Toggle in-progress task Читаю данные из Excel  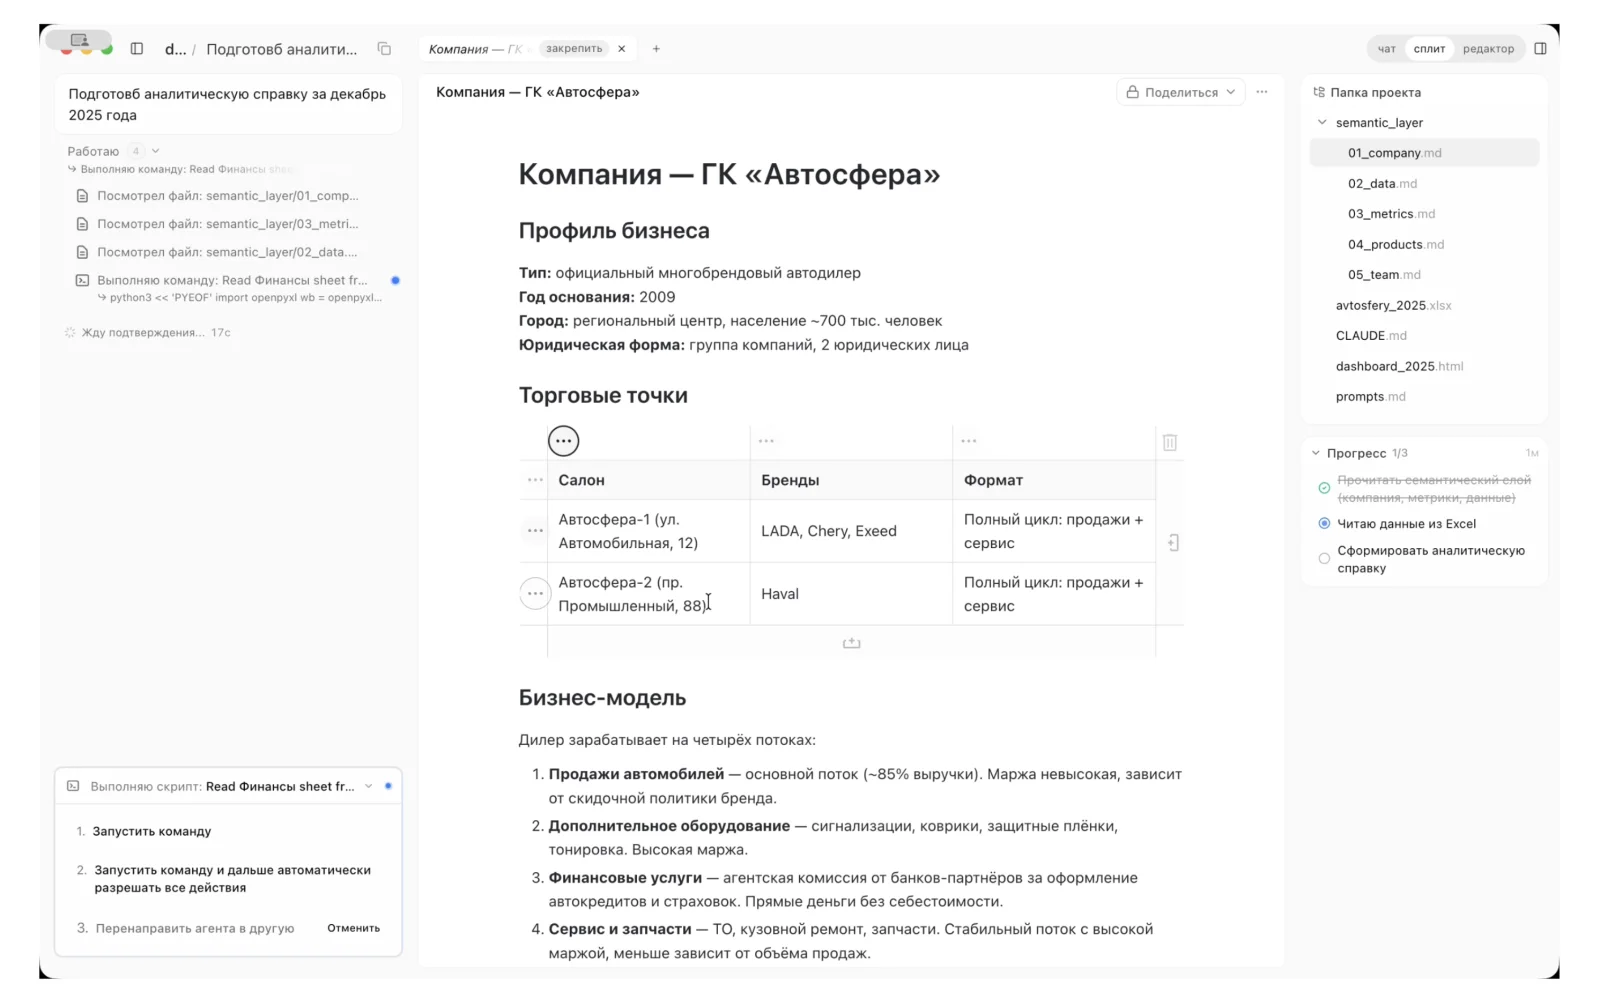click(x=1324, y=523)
